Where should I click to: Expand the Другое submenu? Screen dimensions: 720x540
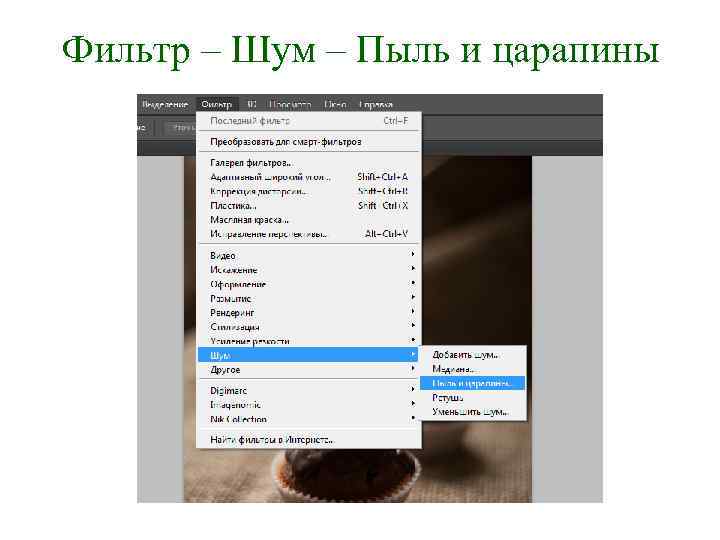click(x=309, y=370)
